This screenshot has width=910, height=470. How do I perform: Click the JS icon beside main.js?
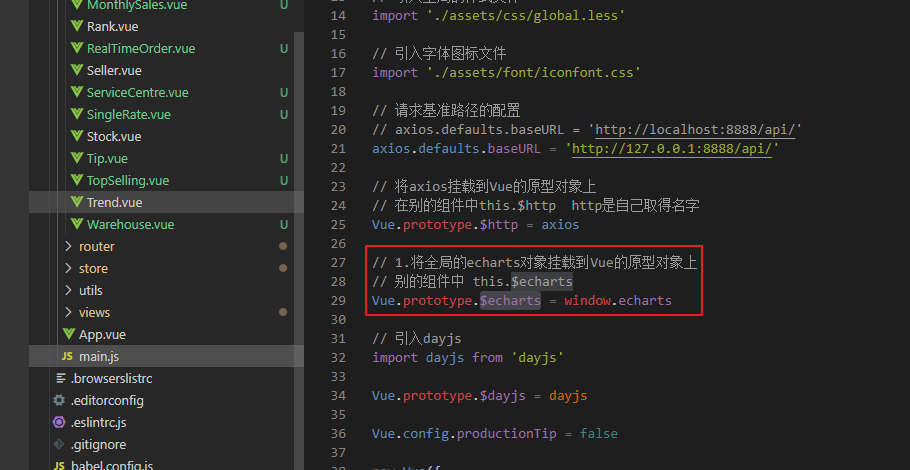point(67,356)
